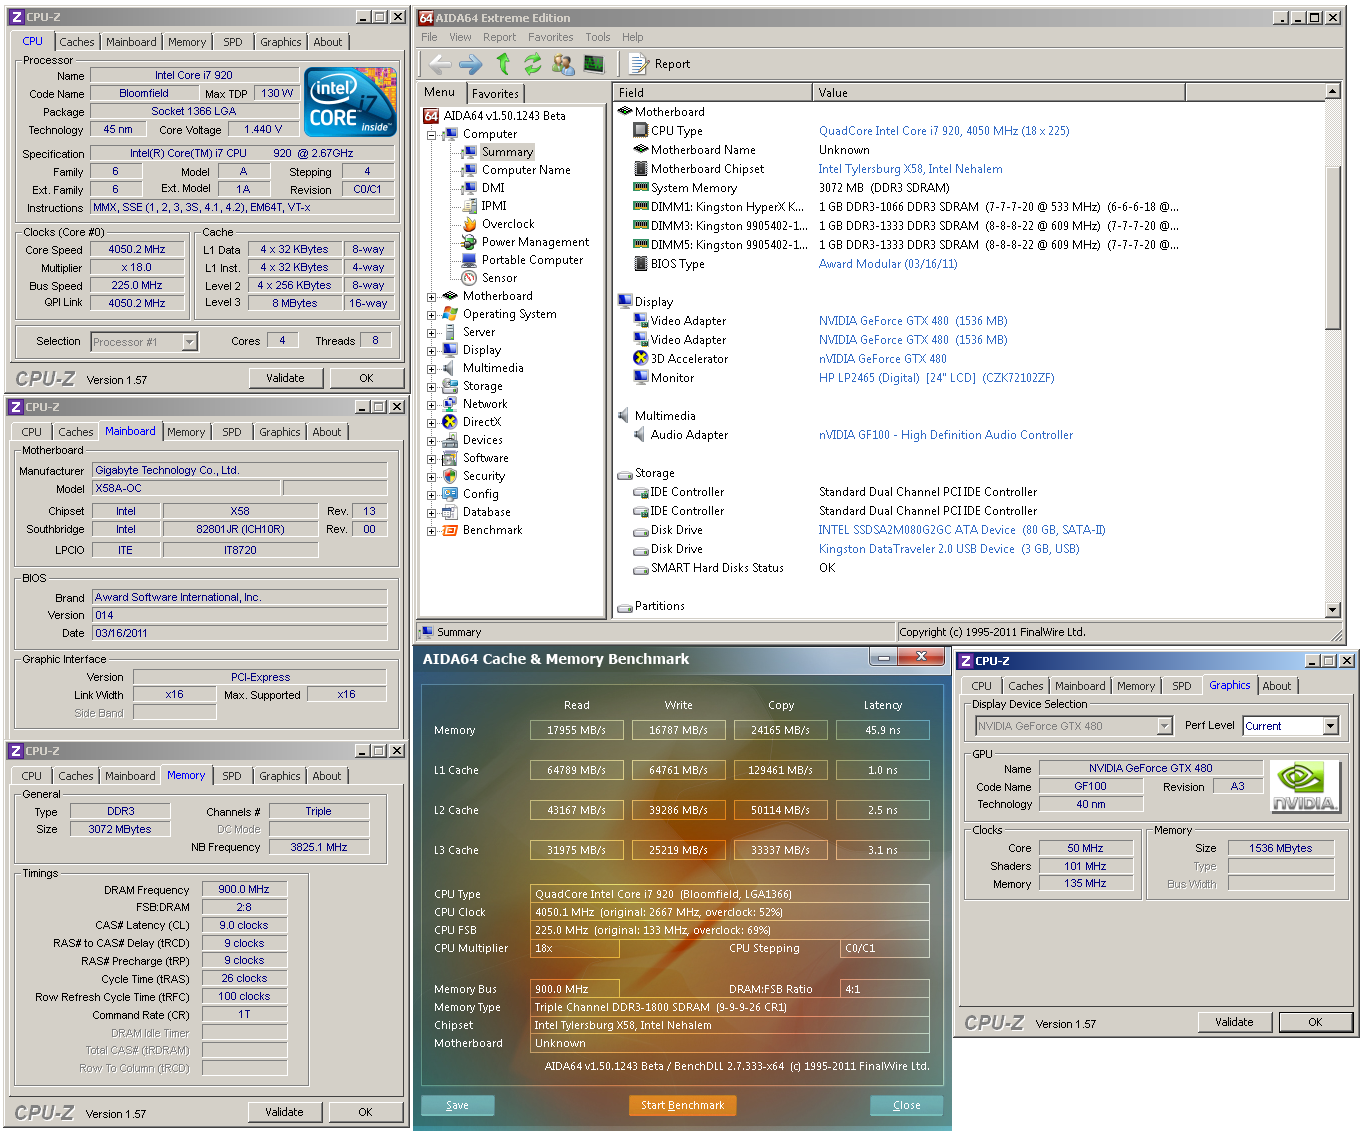Screen dimensions: 1365x1137
Task: Expand the Multimedia tree node
Action: pos(431,369)
